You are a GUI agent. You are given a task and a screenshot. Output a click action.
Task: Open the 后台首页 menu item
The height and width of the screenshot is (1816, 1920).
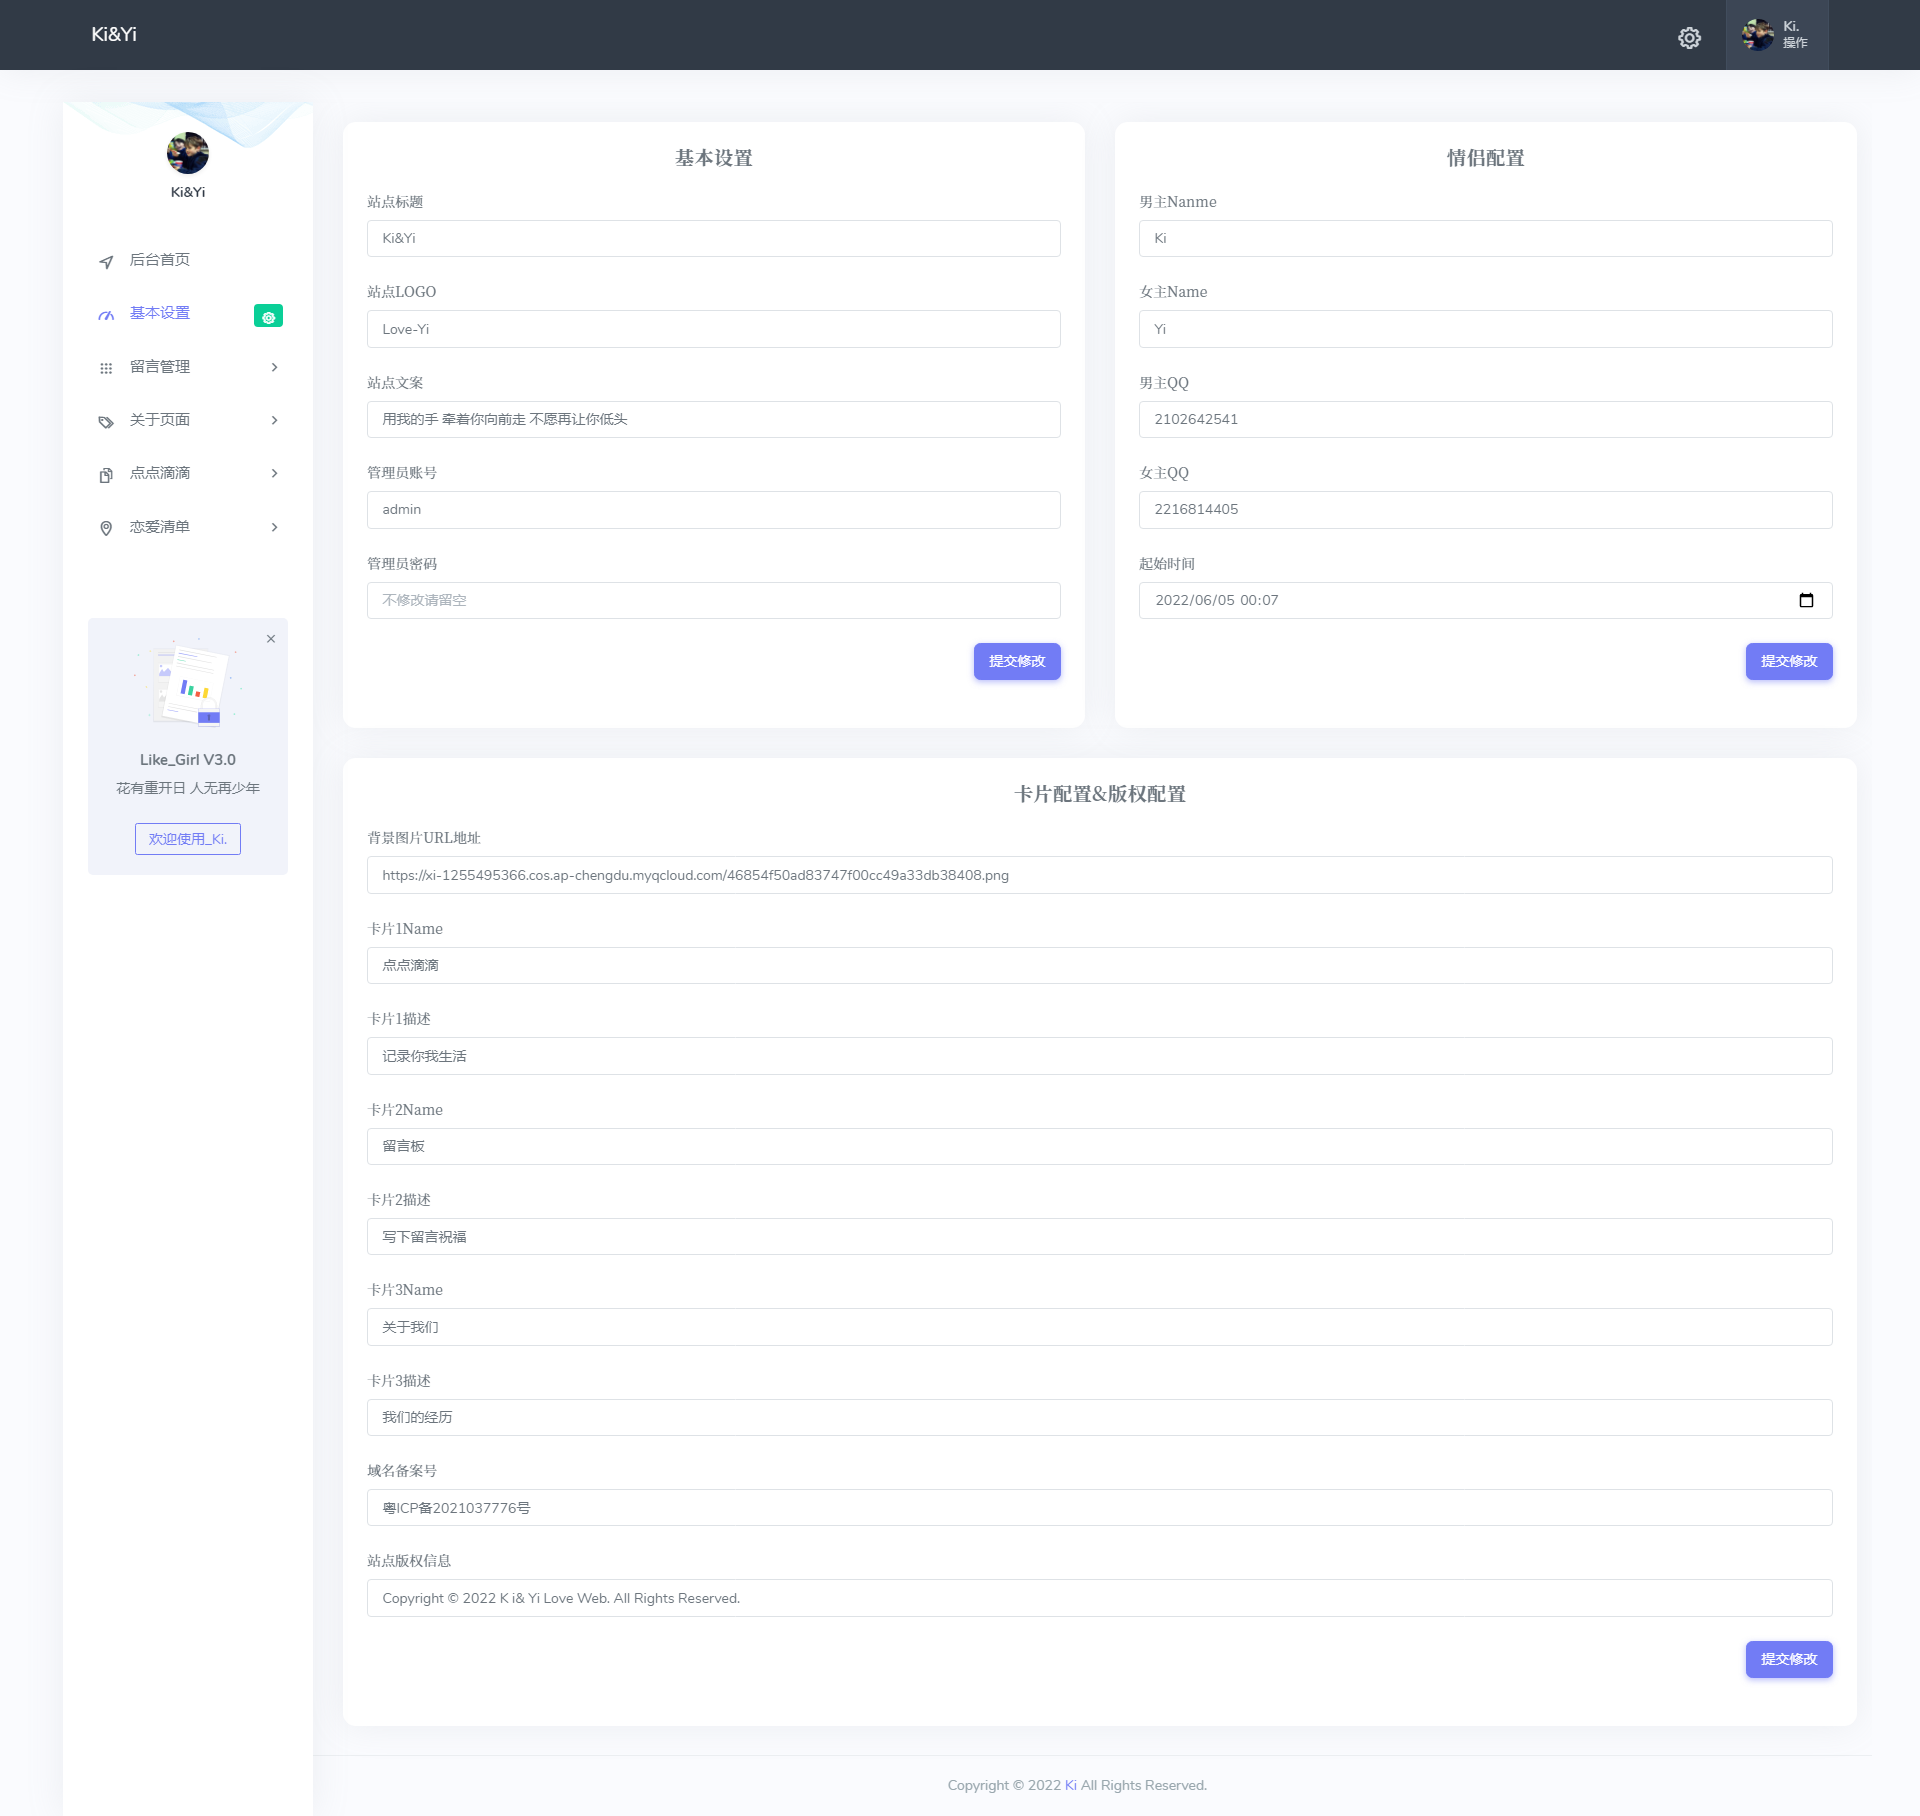pos(160,260)
